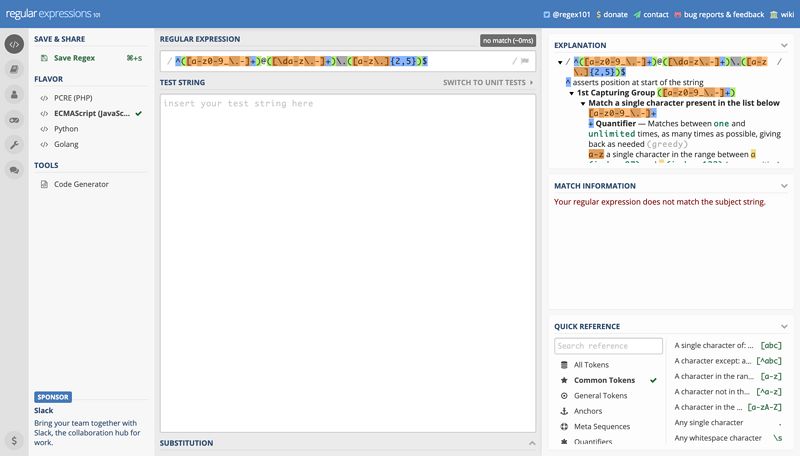Click the Slack sponsor link

[43, 411]
